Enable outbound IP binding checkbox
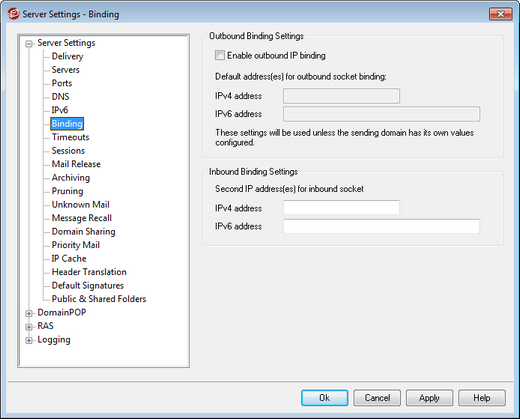 220,55
